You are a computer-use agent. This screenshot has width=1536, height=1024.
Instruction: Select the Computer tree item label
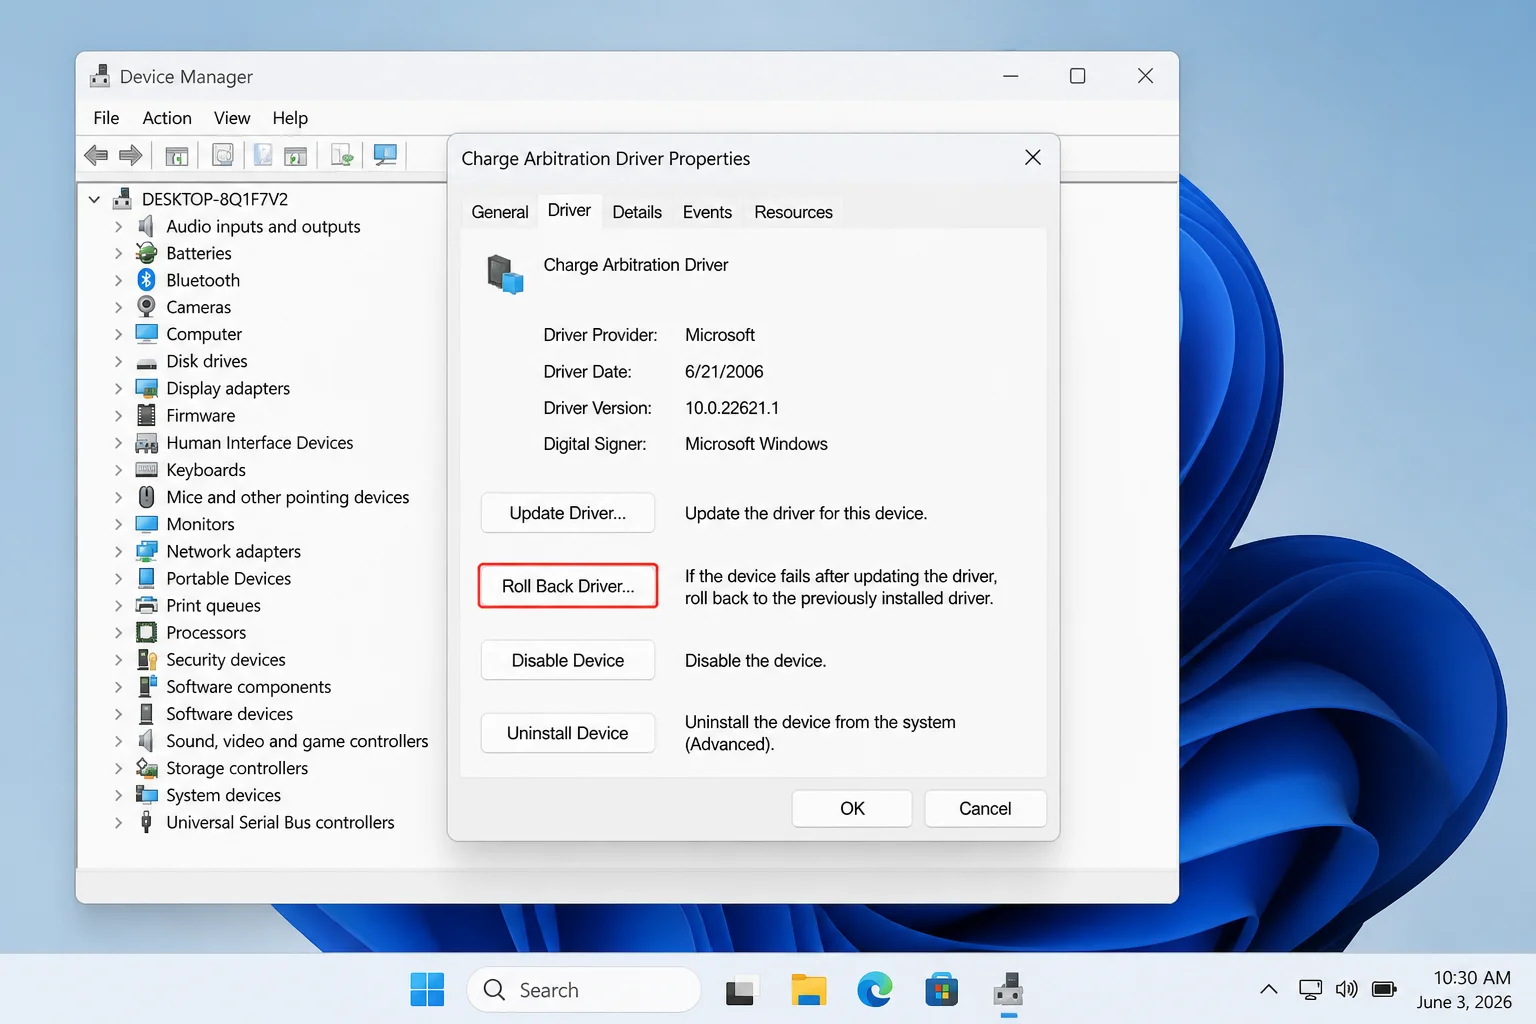(x=204, y=334)
